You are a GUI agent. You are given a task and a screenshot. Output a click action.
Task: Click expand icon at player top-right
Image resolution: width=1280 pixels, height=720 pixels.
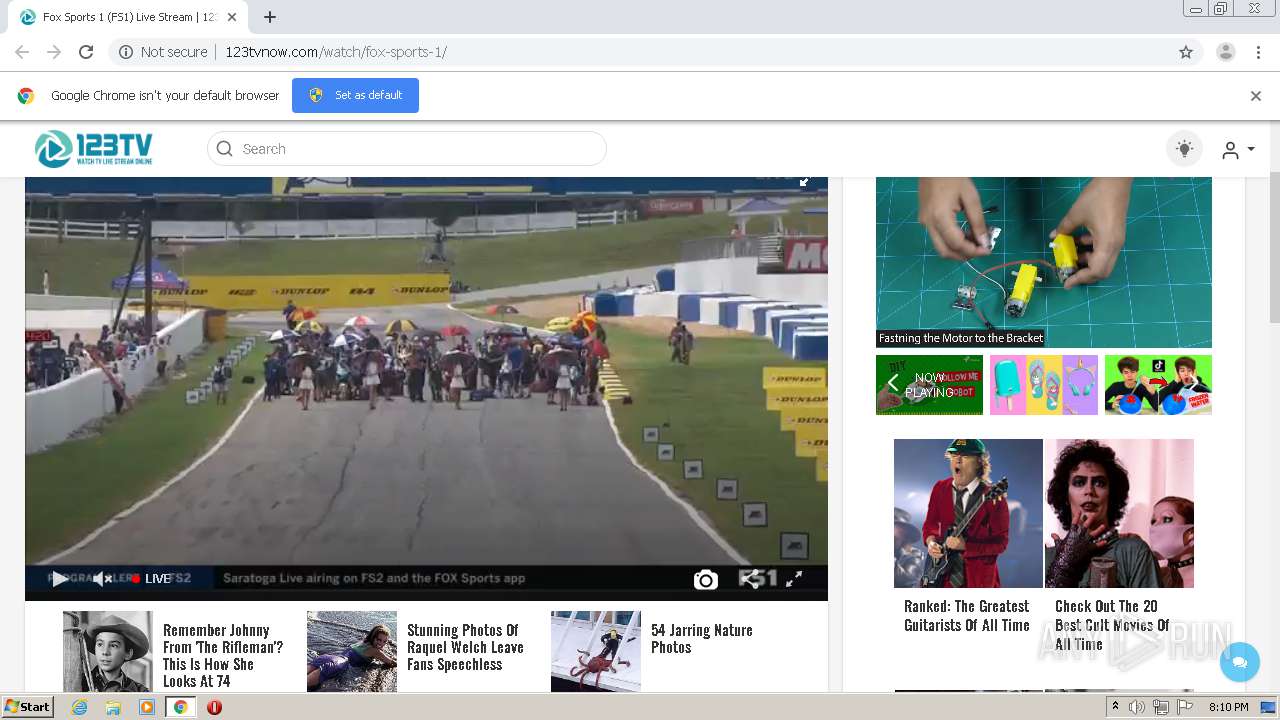click(805, 182)
